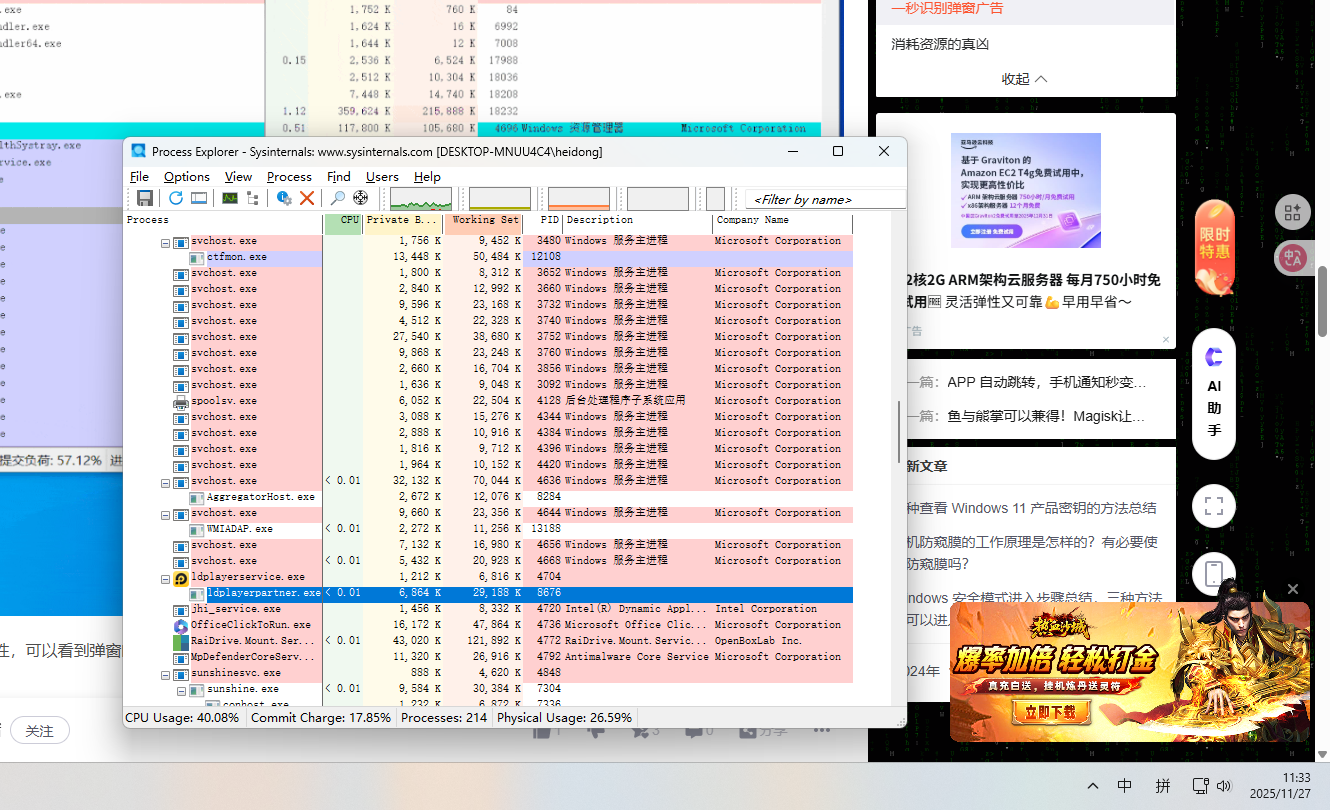The height and width of the screenshot is (810, 1330).
Task: Click the spoolsv.exe printer icon
Action: point(181,401)
